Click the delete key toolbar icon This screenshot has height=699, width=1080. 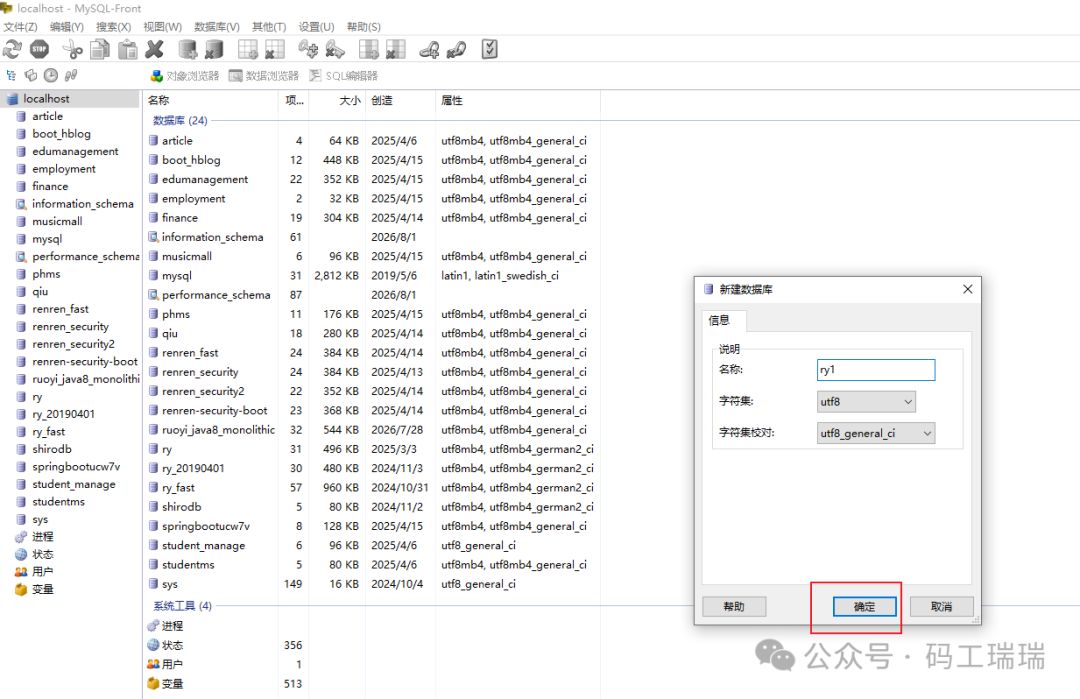click(335, 50)
